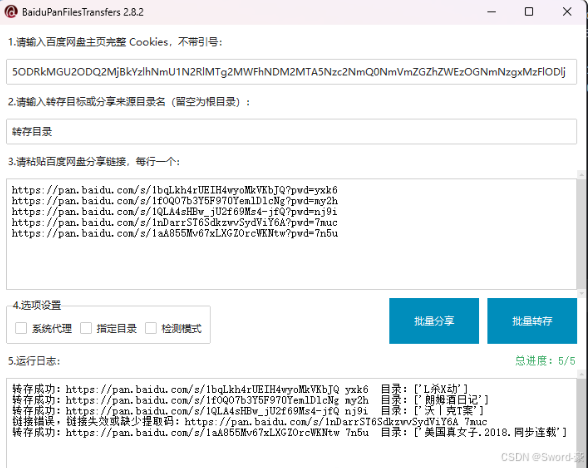This screenshot has width=588, height=468.
Task: Start transfer with 批量转存 button
Action: (x=532, y=321)
